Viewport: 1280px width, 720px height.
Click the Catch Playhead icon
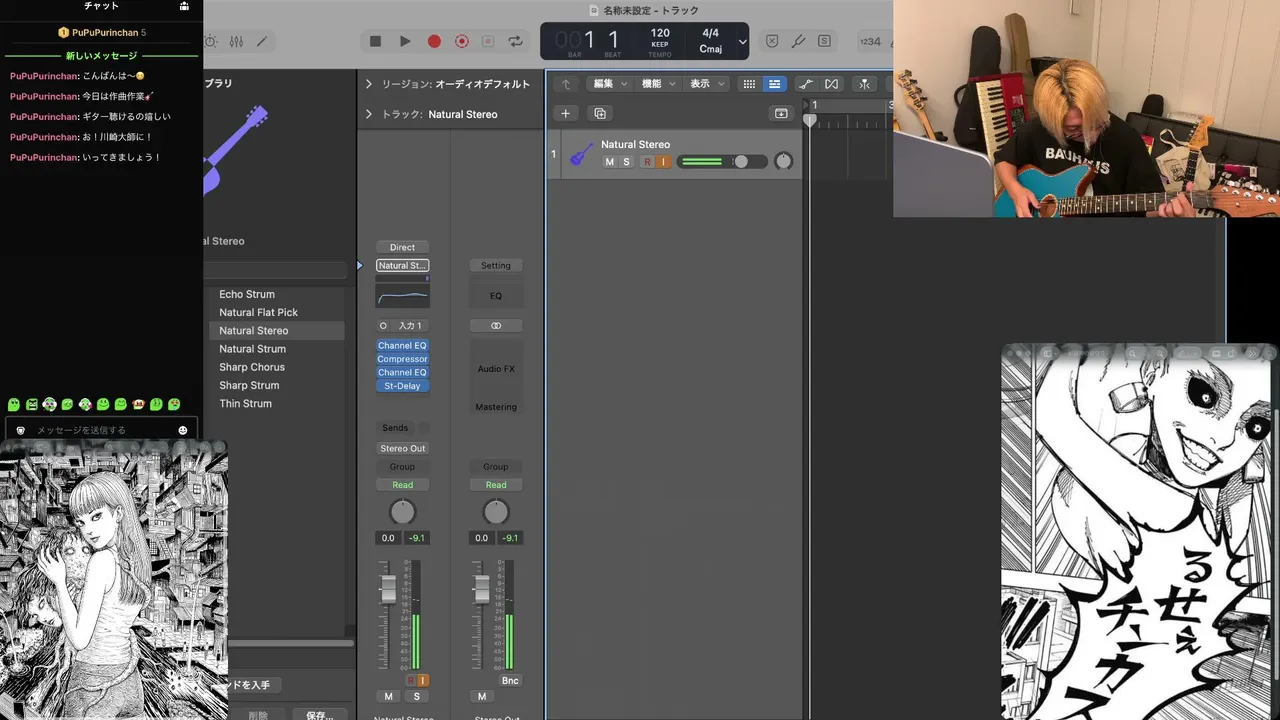pyautogui.click(x=864, y=84)
